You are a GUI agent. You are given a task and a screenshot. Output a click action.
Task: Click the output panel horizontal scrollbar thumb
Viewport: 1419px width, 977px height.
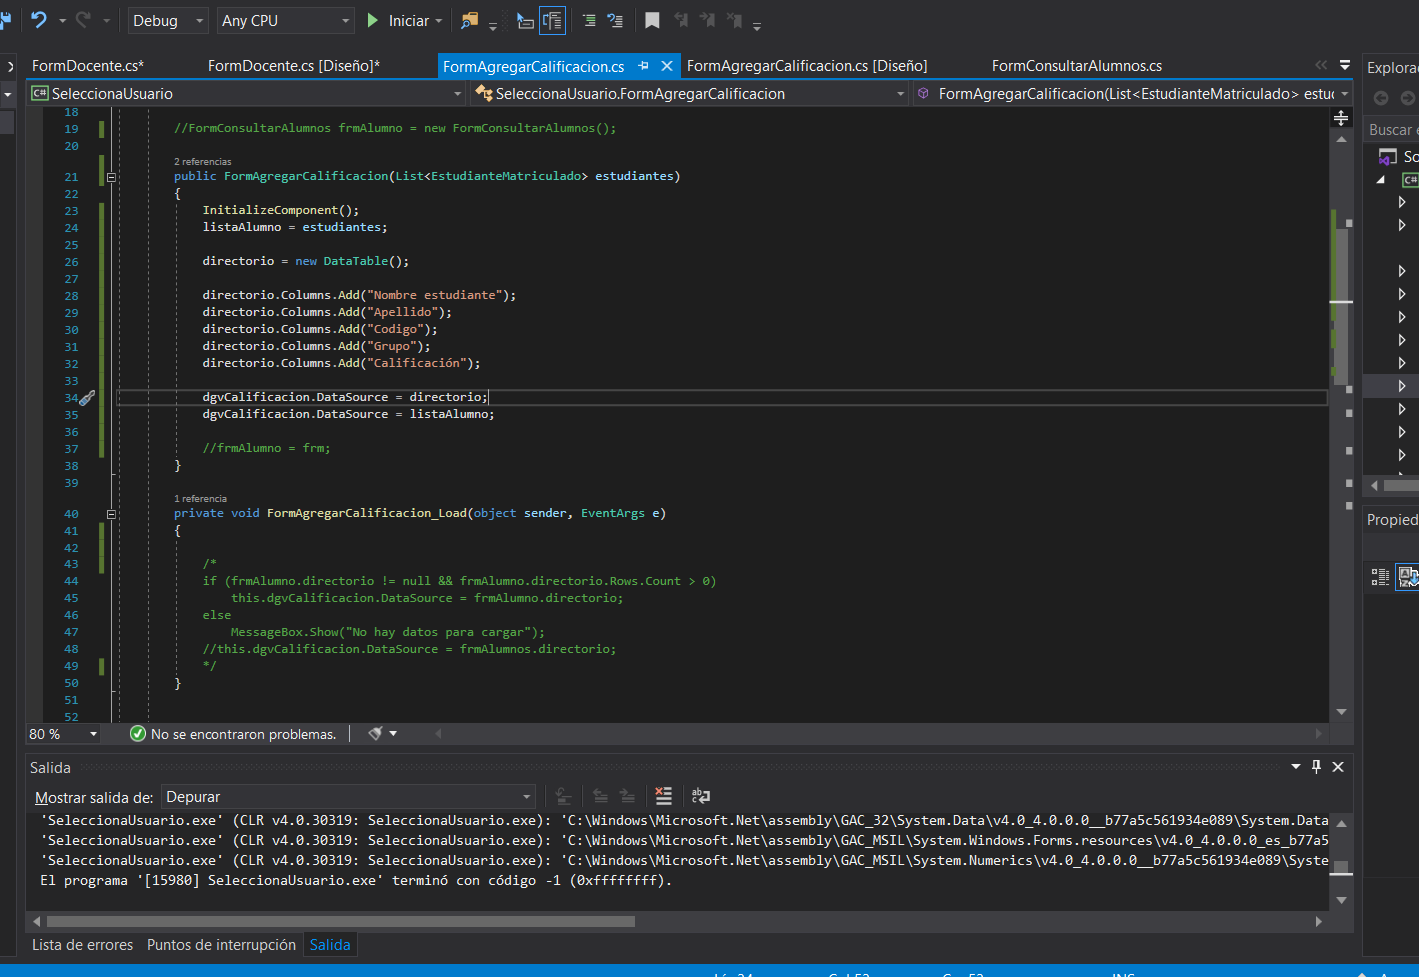[x=341, y=922]
